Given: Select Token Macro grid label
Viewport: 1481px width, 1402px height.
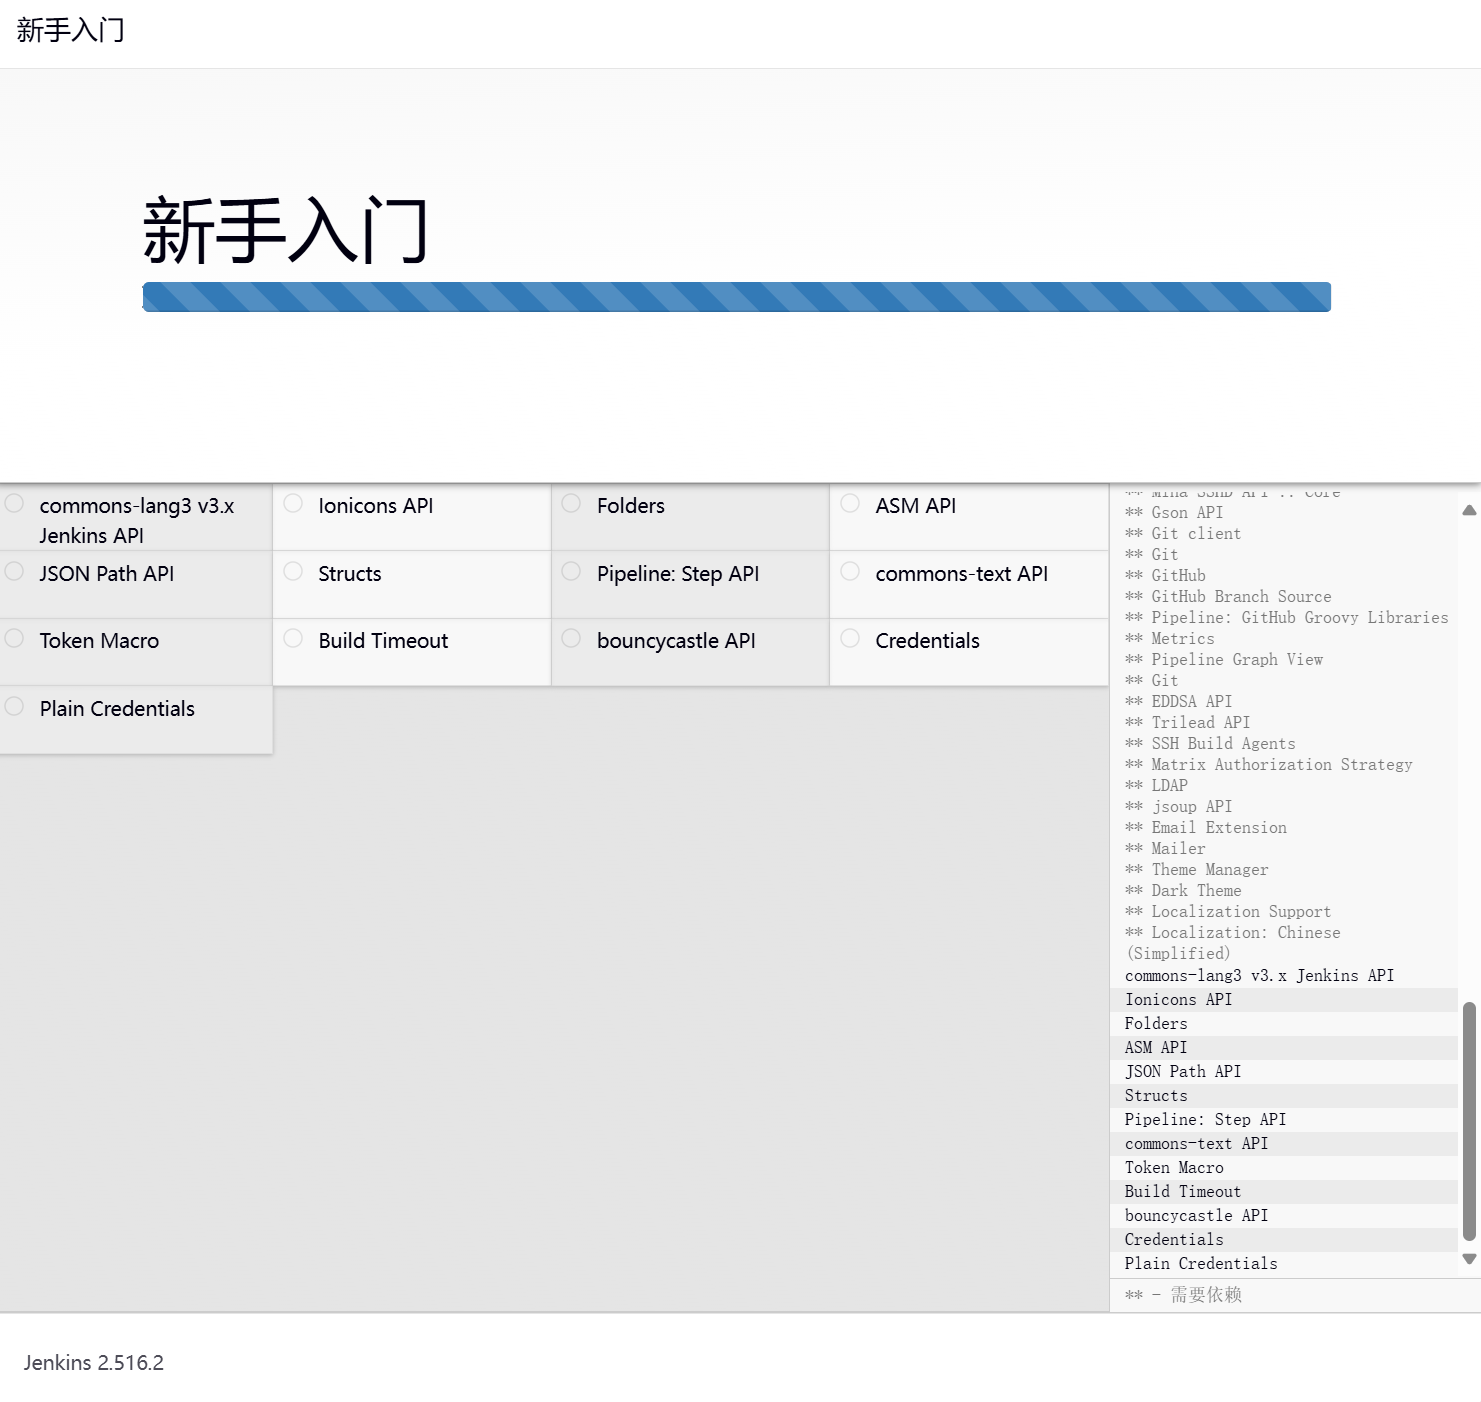Looking at the screenshot, I should [x=99, y=641].
